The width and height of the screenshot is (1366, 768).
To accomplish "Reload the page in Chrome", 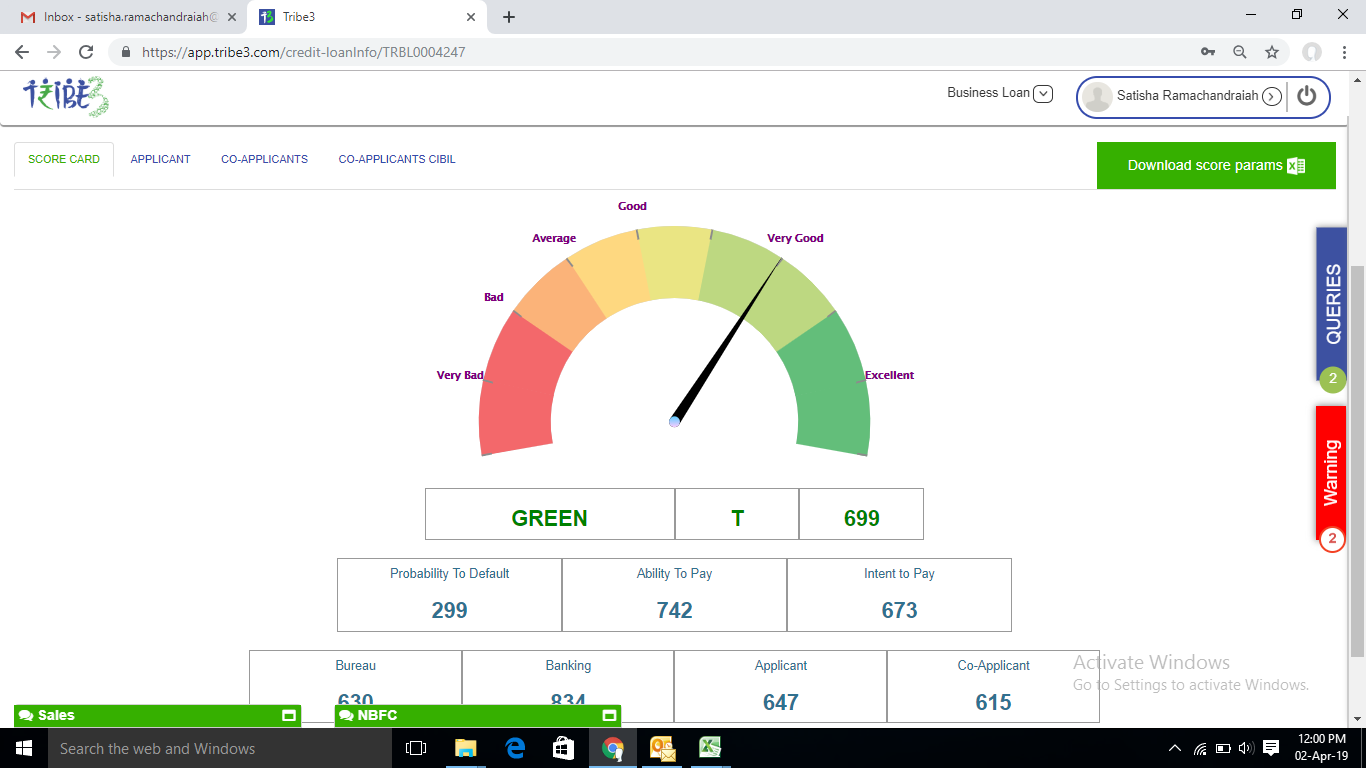I will coord(86,52).
